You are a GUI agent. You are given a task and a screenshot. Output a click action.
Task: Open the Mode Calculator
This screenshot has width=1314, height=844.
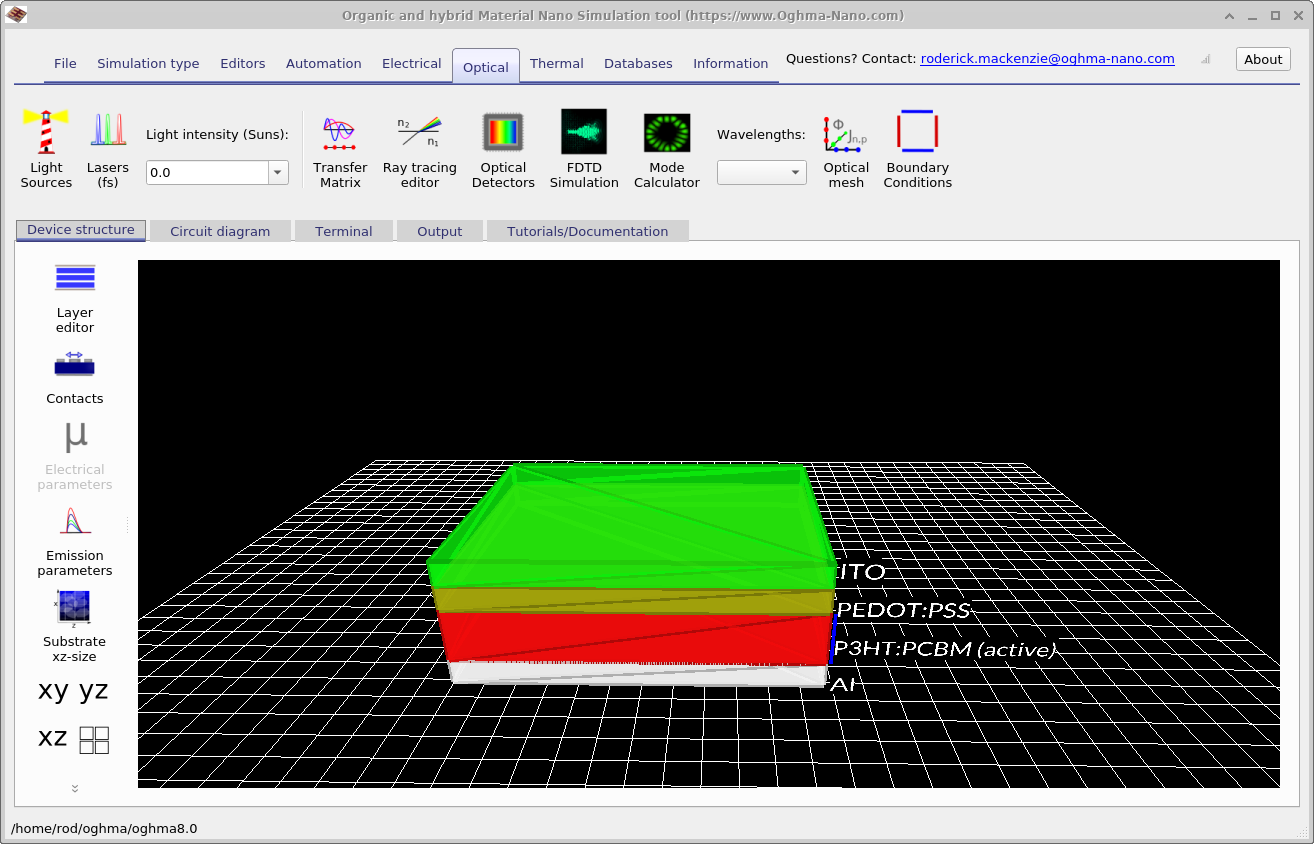(666, 149)
